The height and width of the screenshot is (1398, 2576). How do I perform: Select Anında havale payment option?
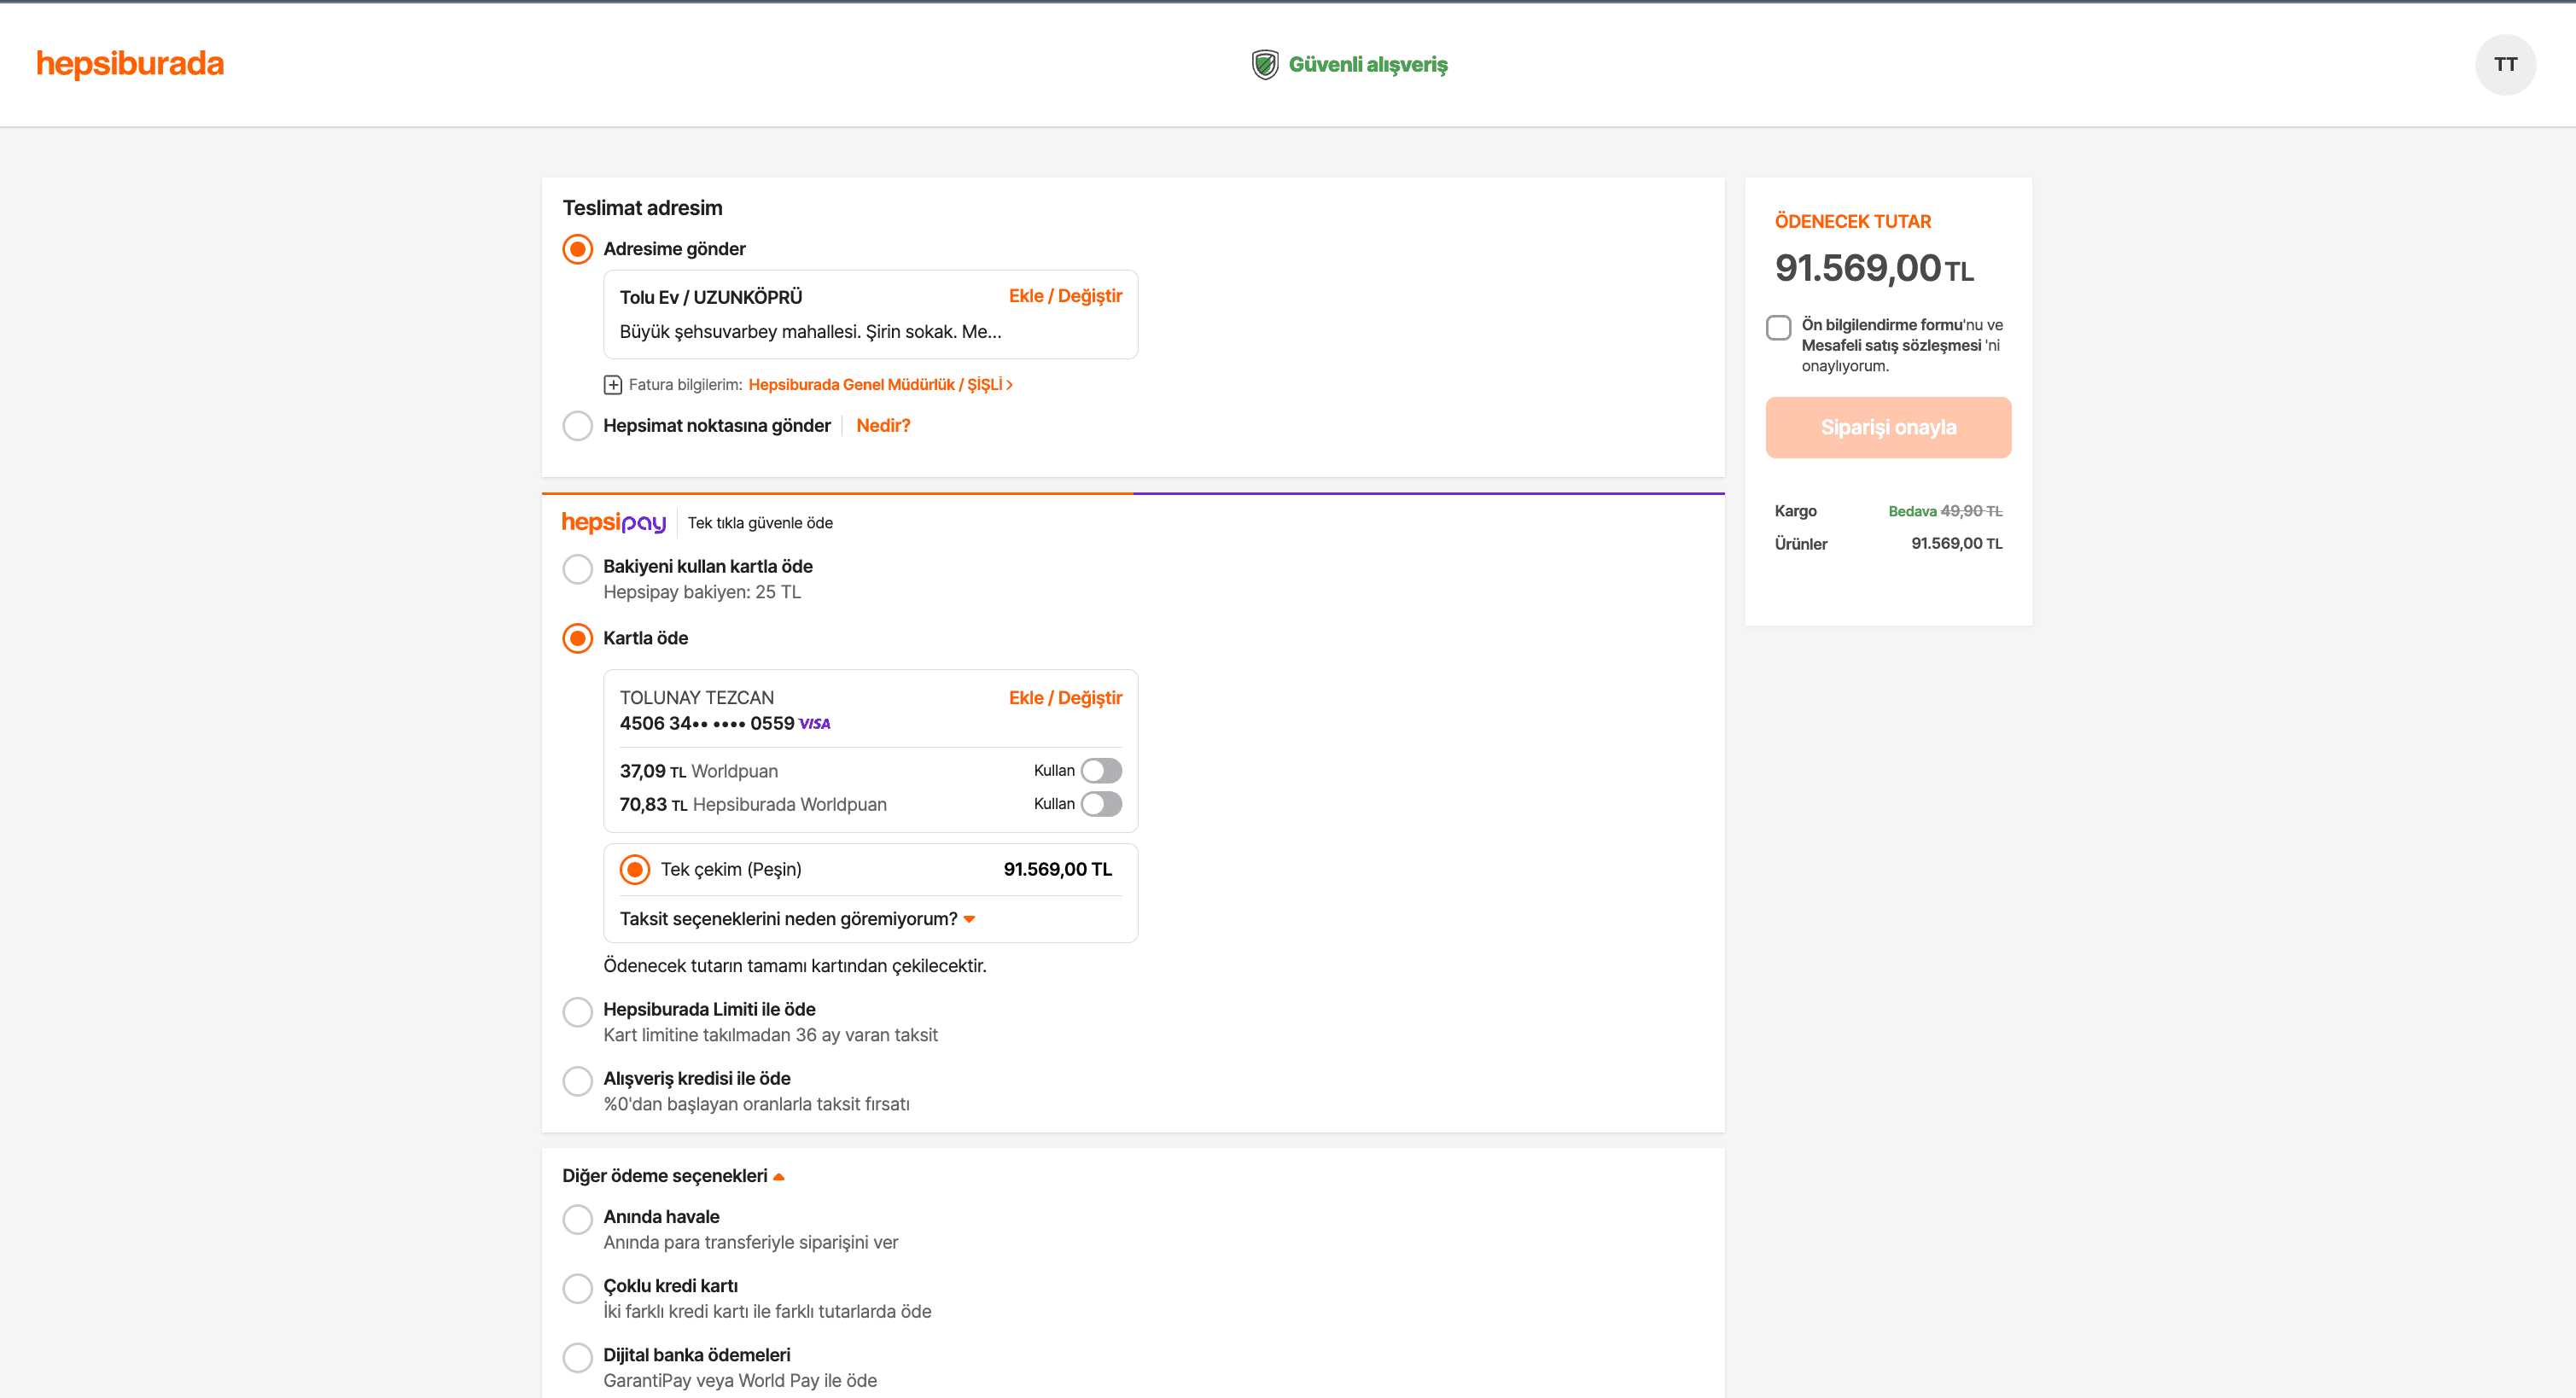tap(577, 1219)
